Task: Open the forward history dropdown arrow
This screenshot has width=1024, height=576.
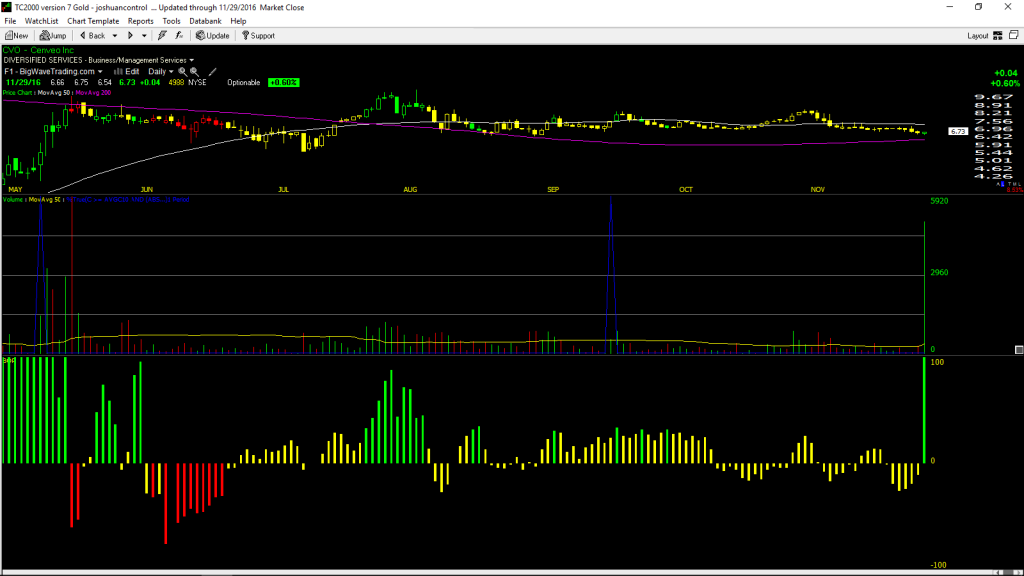Action: click(x=144, y=36)
